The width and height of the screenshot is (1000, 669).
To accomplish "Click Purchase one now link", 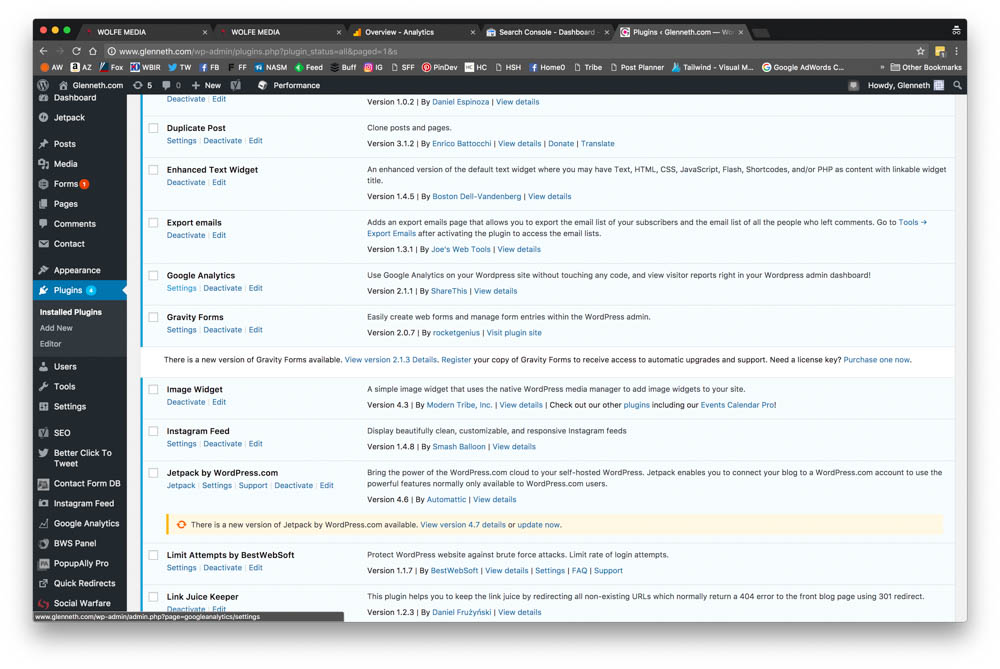I will (x=876, y=360).
